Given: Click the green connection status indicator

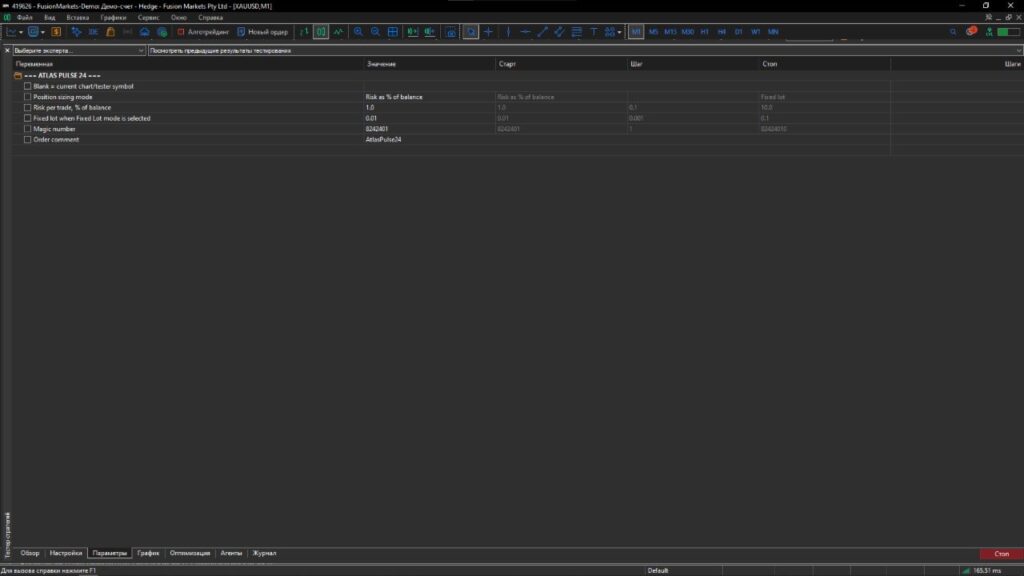Looking at the screenshot, I should click(x=1008, y=31).
